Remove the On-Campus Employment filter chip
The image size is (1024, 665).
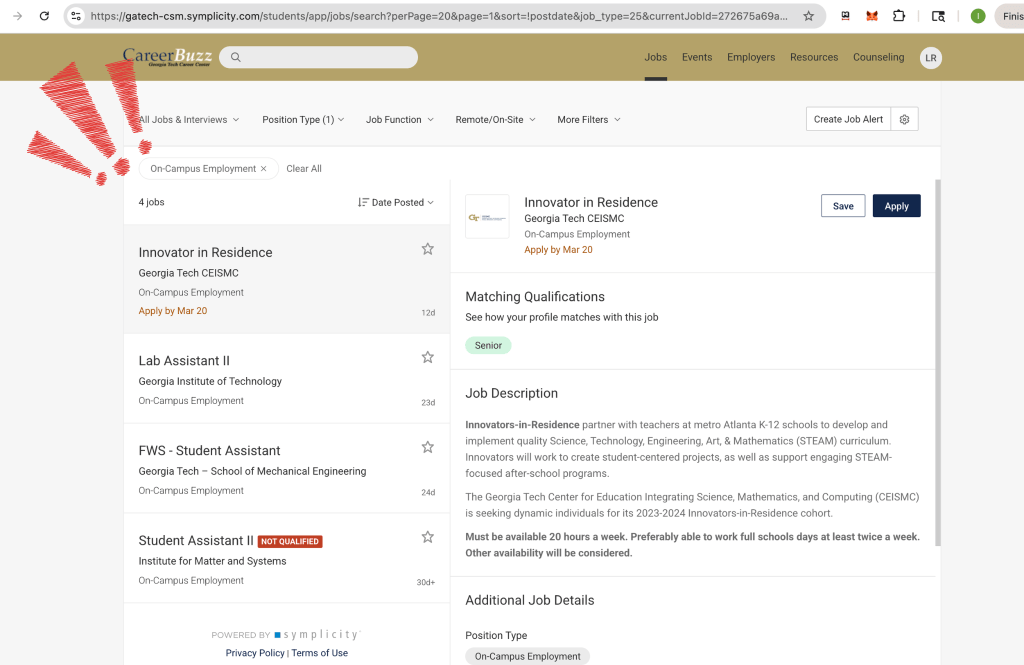pyautogui.click(x=264, y=169)
